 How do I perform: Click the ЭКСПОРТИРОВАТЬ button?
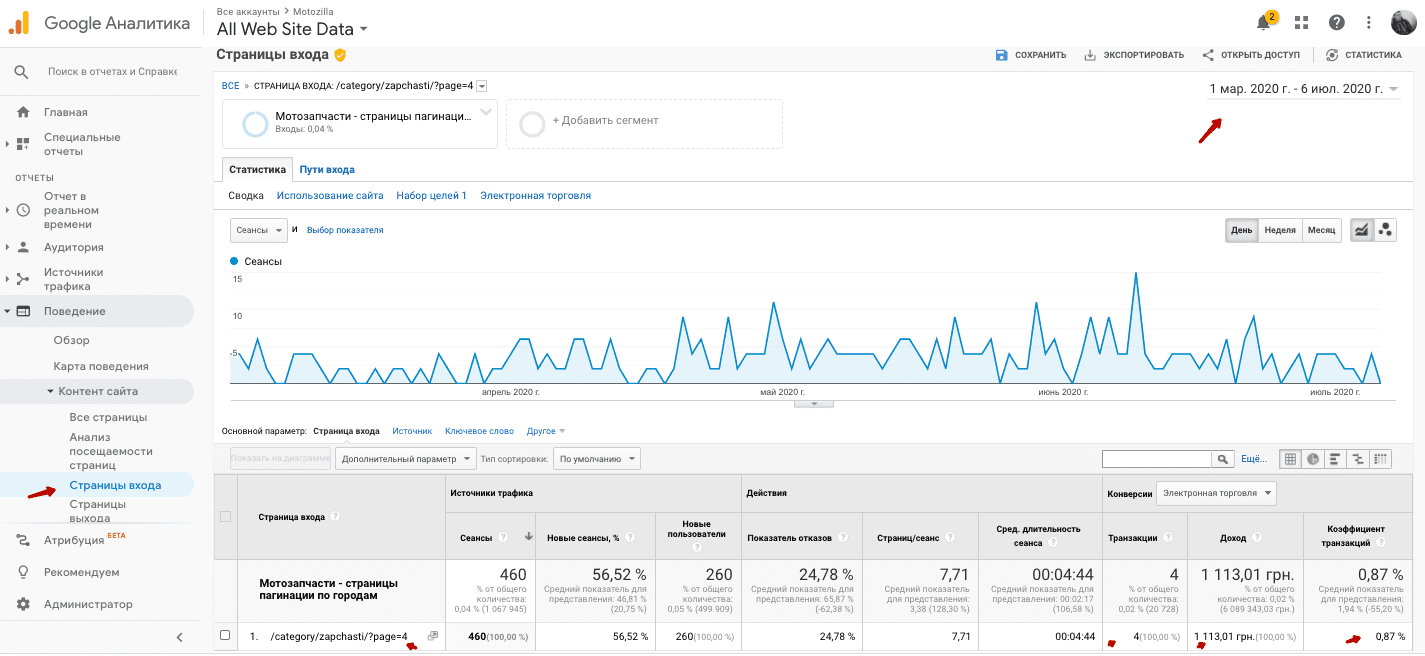pos(1134,55)
